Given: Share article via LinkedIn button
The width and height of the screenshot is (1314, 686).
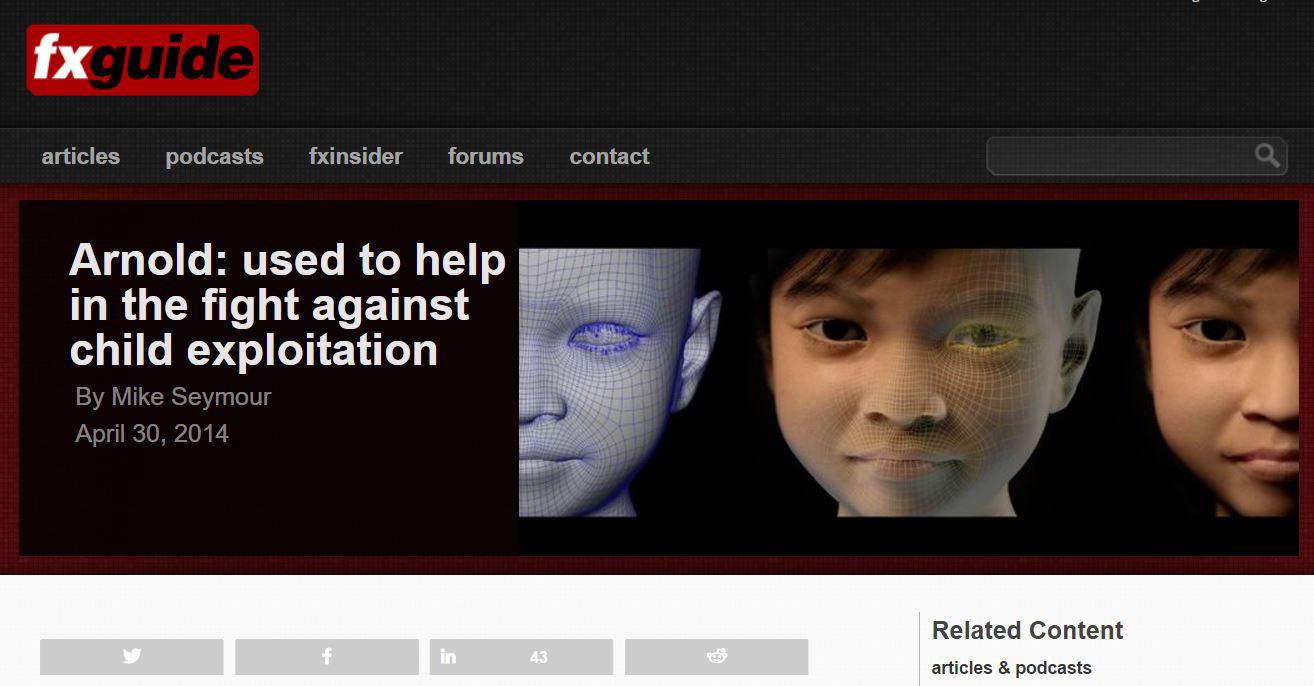Looking at the screenshot, I should coord(521,657).
